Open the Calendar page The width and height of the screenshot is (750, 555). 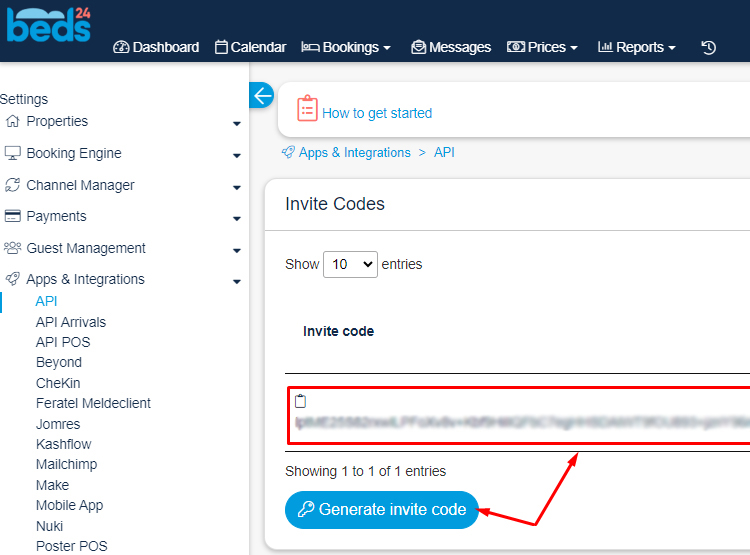click(x=250, y=47)
